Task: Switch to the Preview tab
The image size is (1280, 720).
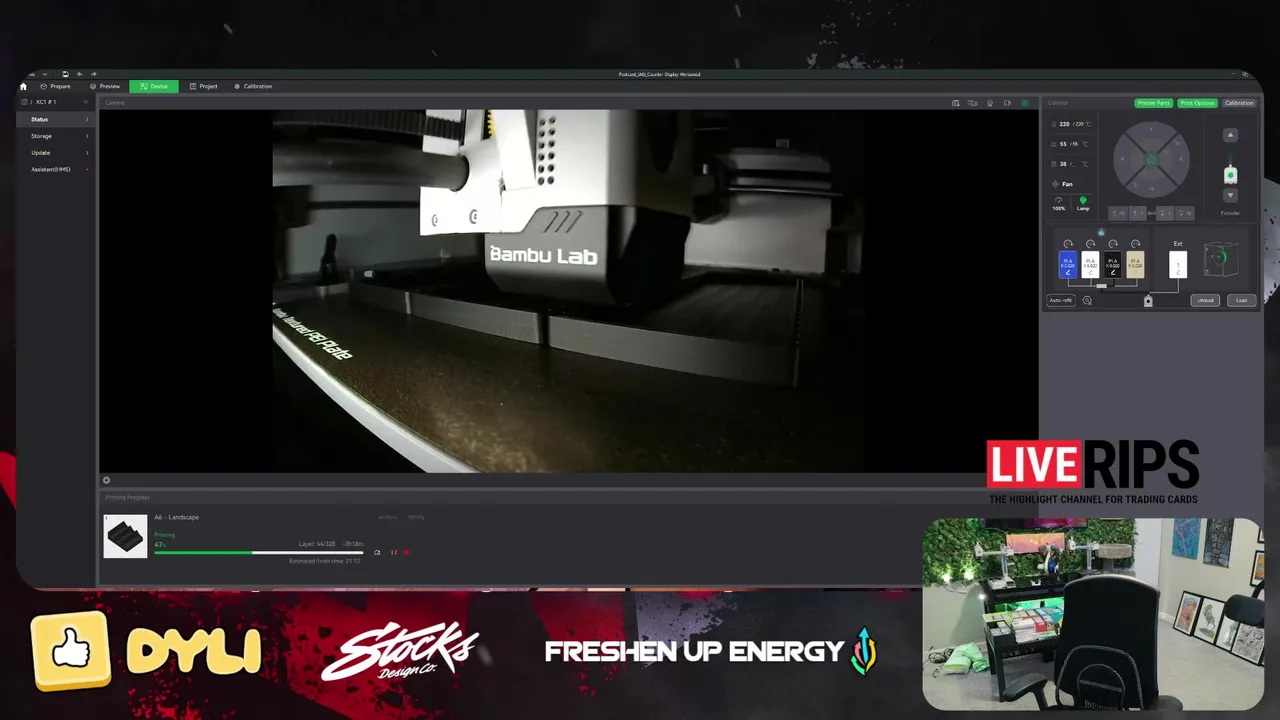Action: [104, 86]
